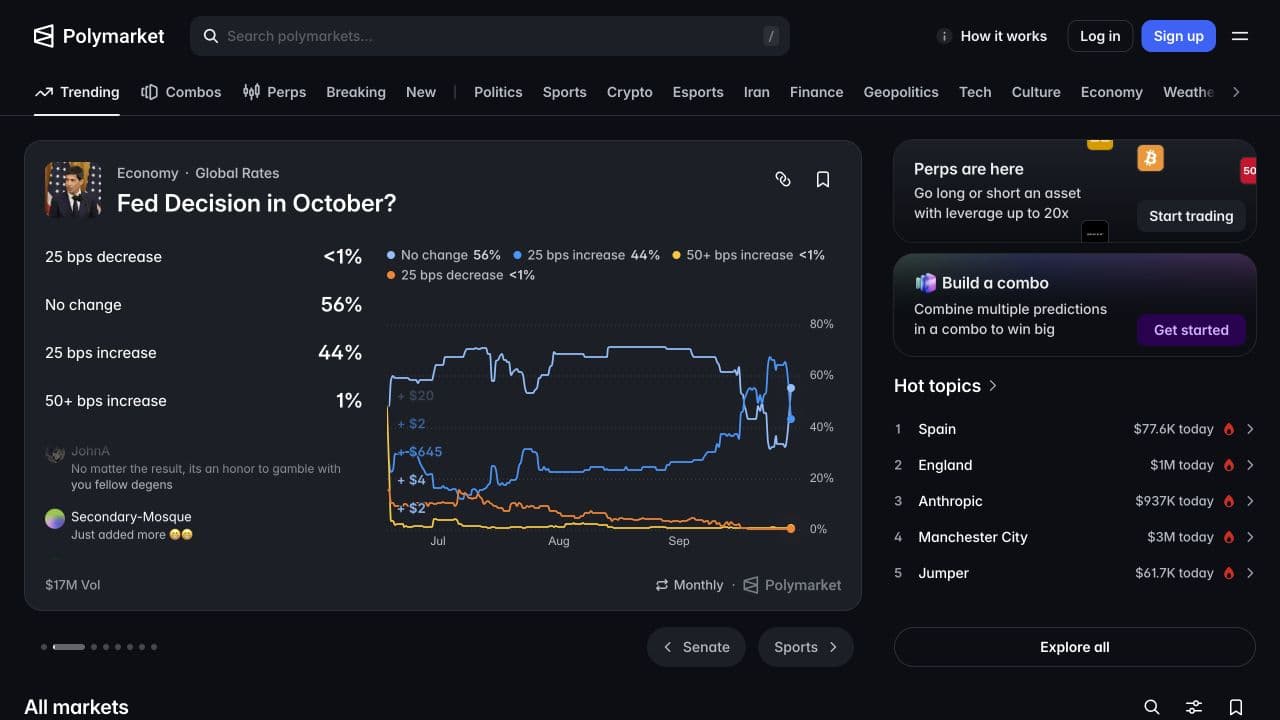Click Start trading on Perps card
This screenshot has height=720, width=1280.
click(x=1191, y=216)
